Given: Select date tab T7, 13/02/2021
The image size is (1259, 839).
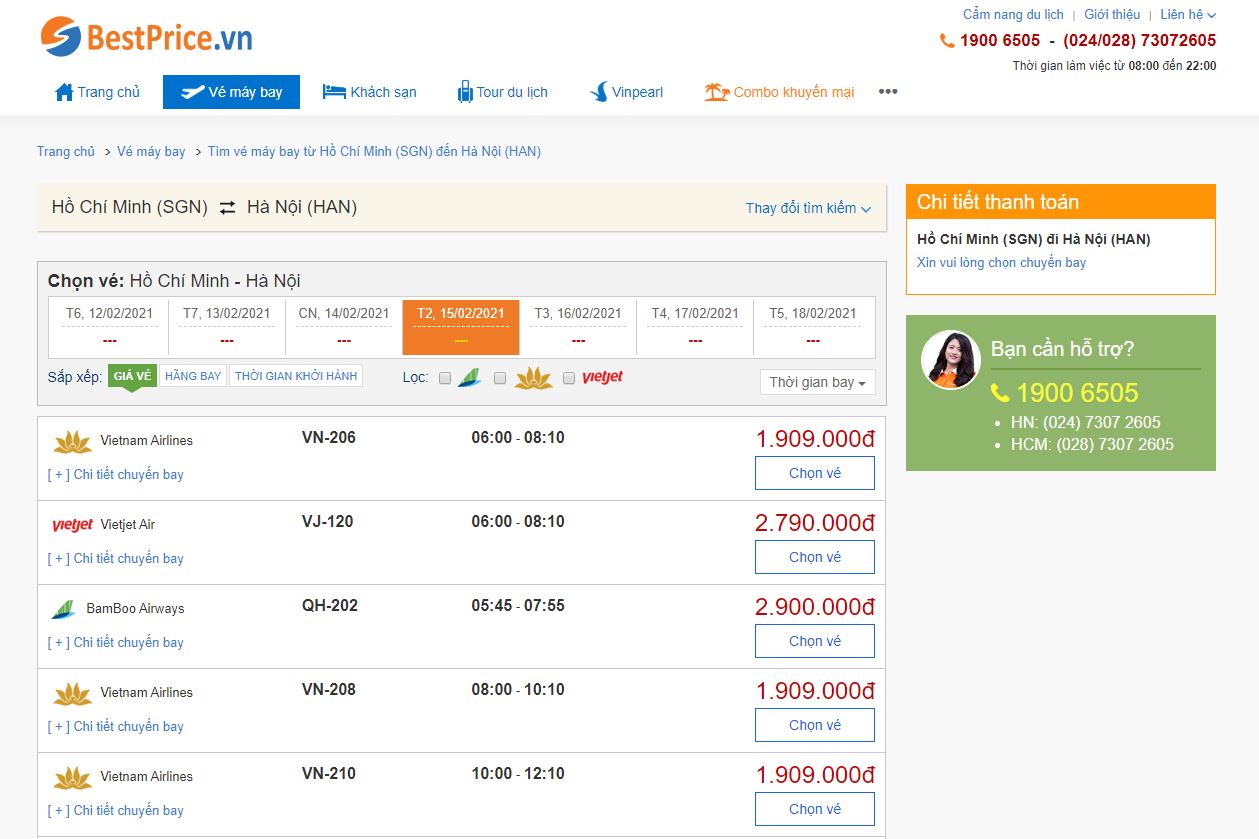Looking at the screenshot, I should point(227,327).
